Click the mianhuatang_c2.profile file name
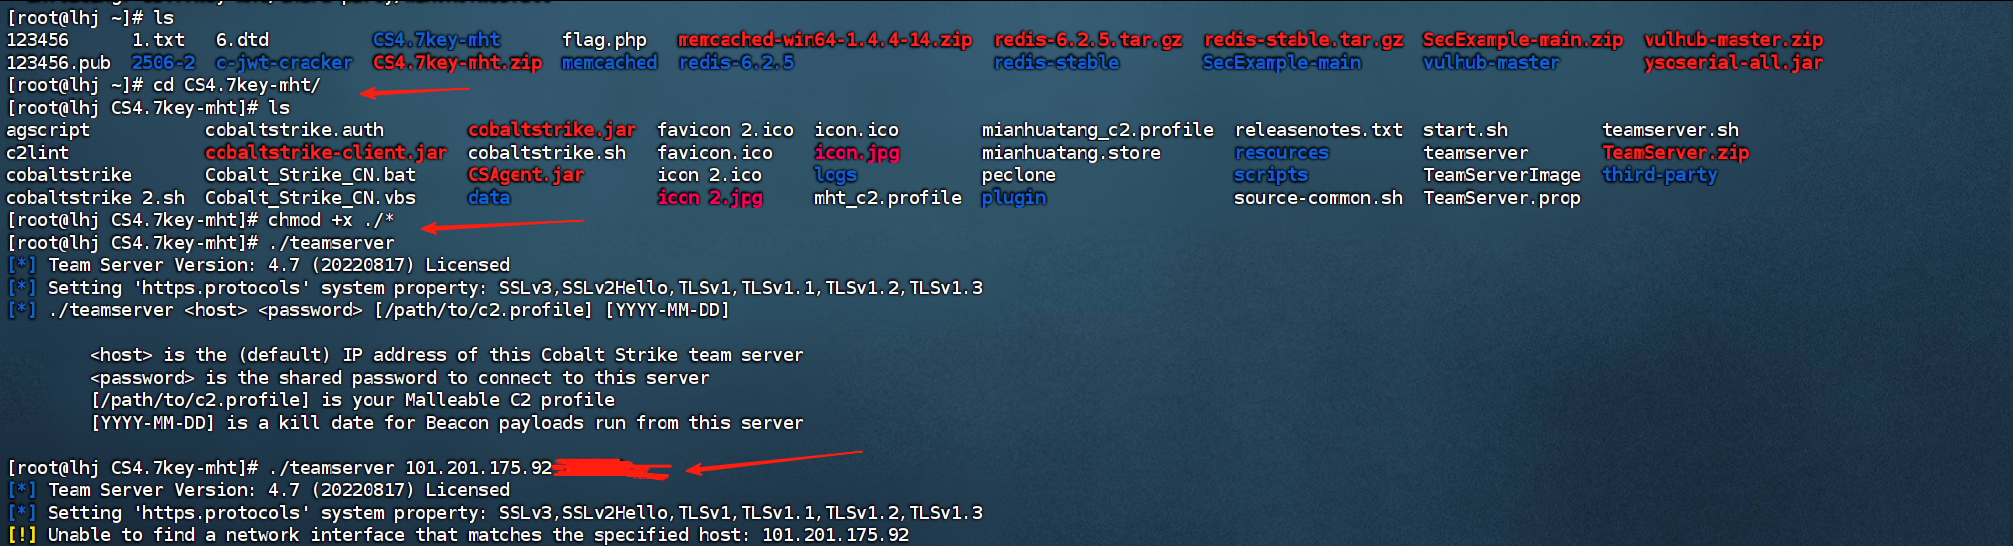Viewport: 2013px width, 546px height. click(1098, 130)
